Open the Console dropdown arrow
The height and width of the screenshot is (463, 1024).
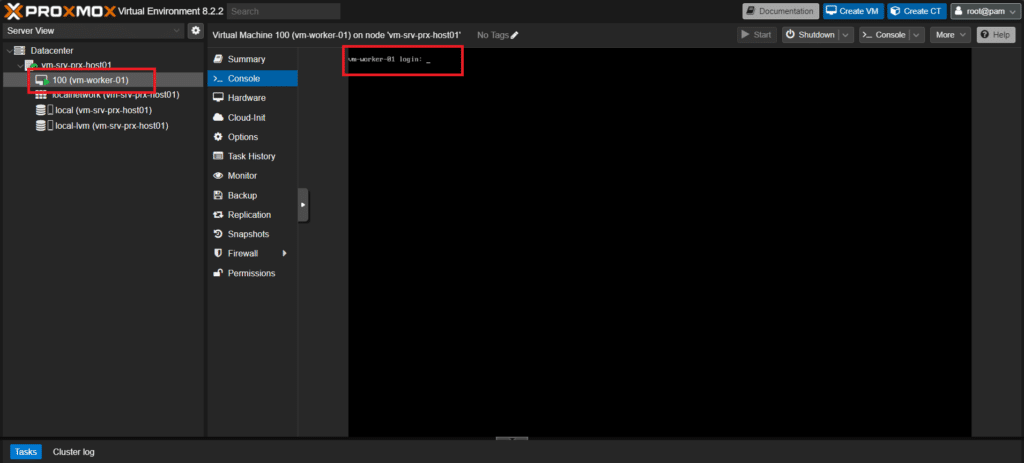[917, 35]
